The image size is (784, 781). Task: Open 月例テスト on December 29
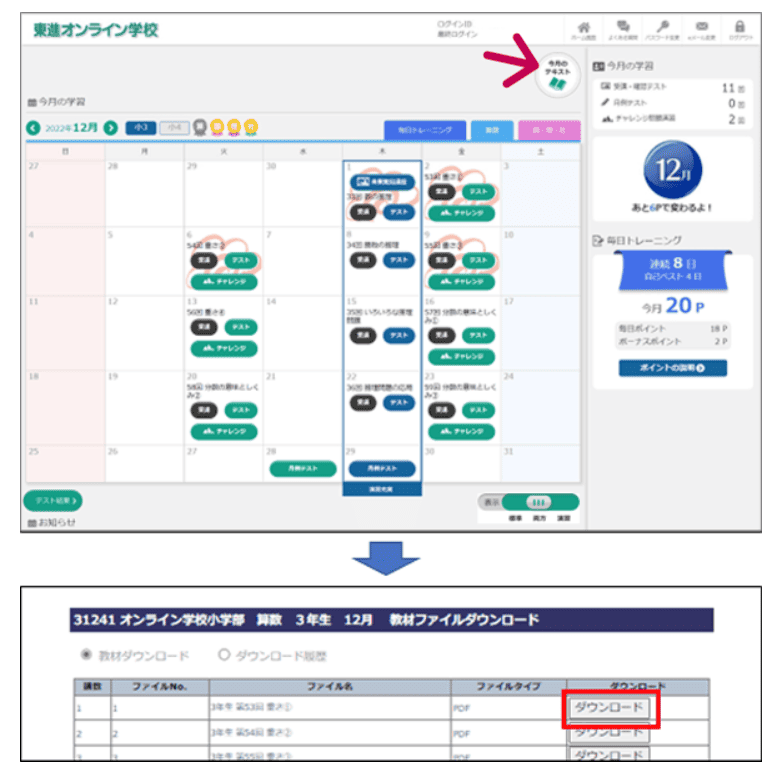pyautogui.click(x=382, y=468)
